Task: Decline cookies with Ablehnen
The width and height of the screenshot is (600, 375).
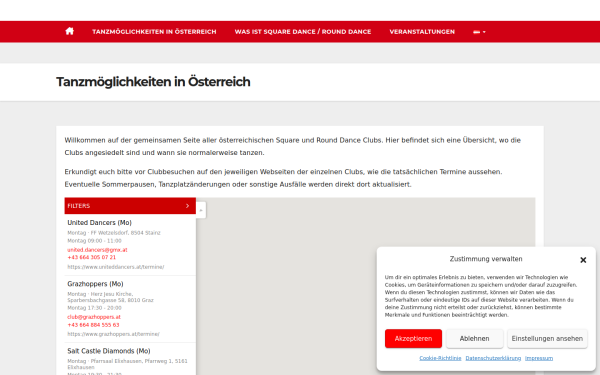Action: (474, 339)
